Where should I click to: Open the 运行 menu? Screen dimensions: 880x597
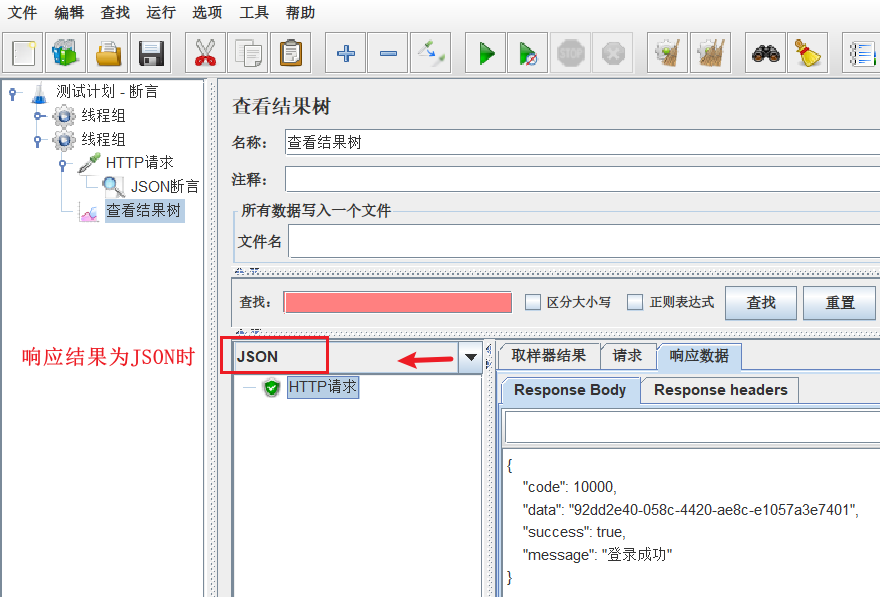click(x=161, y=12)
